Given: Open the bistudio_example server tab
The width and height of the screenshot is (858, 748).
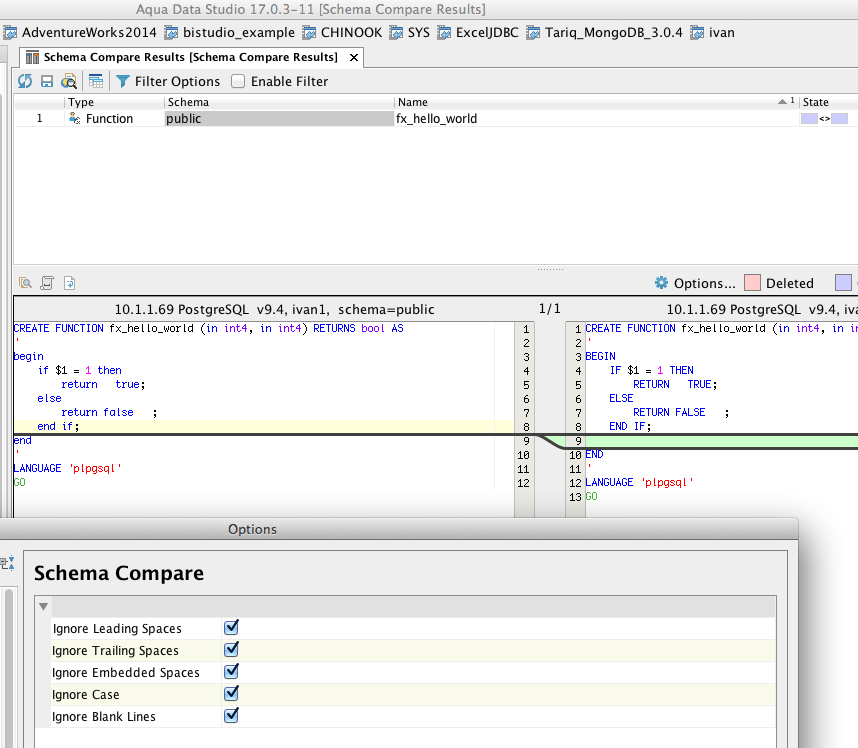Looking at the screenshot, I should click(x=229, y=33).
